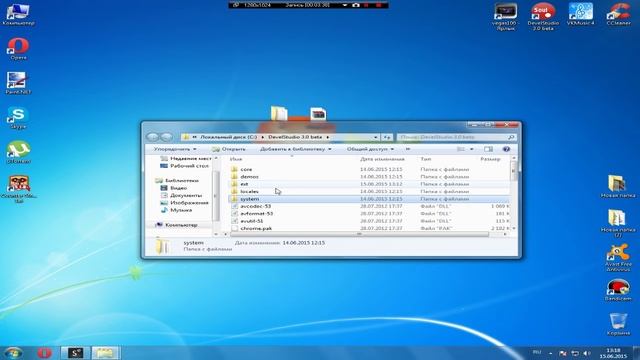Viewport: 640px width, 360px height.
Task: Select the avutil-51 file row
Action: pos(368,221)
